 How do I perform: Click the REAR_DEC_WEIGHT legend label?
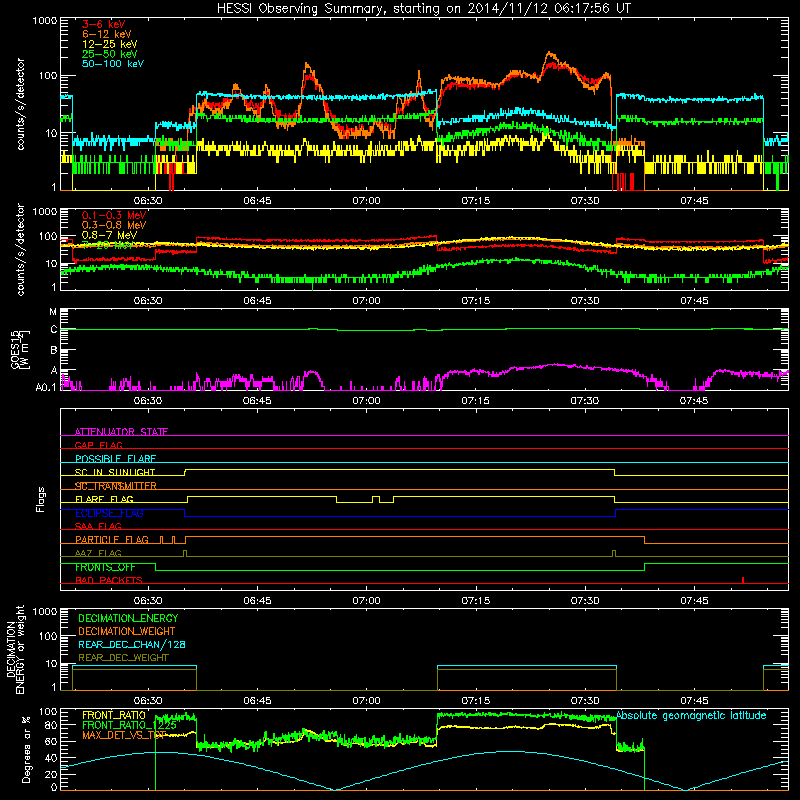123,658
